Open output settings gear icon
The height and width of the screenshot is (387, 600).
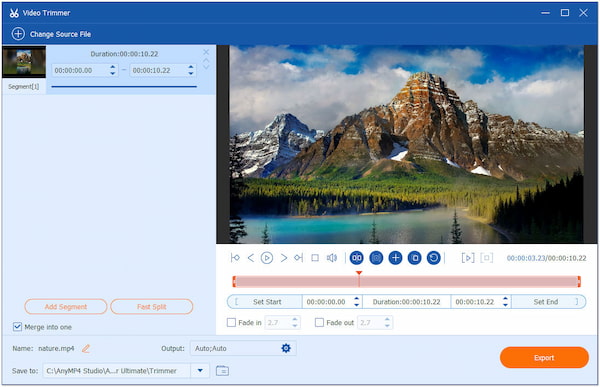point(286,348)
